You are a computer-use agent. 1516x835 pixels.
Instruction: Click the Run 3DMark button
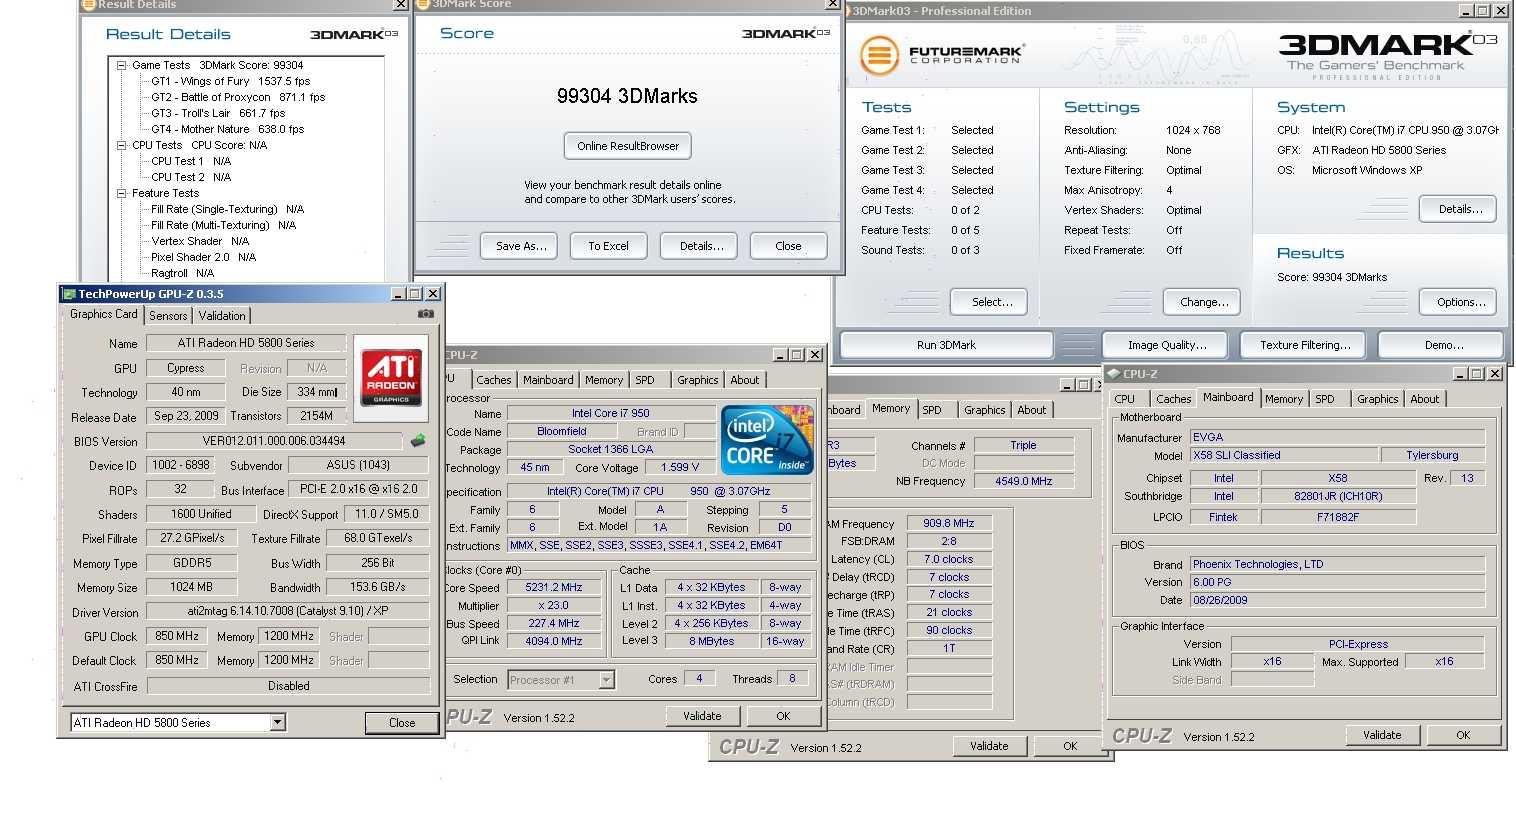946,345
